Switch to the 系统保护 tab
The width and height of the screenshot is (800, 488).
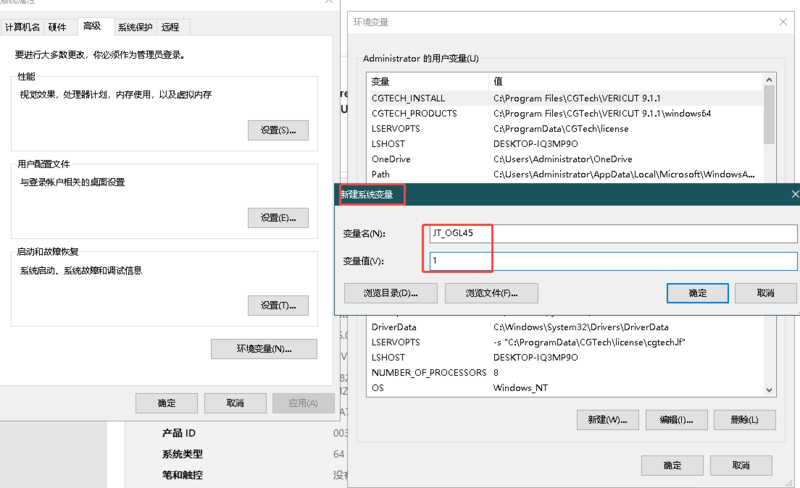(134, 27)
